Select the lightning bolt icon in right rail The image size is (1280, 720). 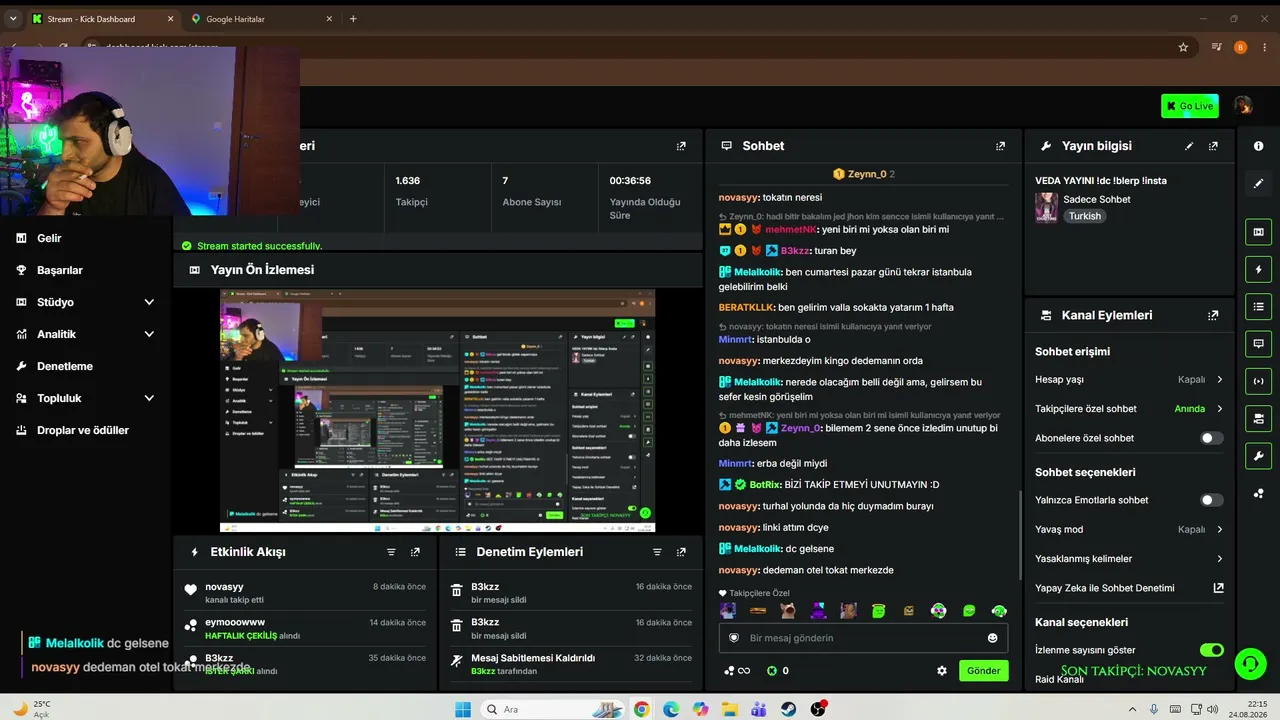coord(1258,270)
